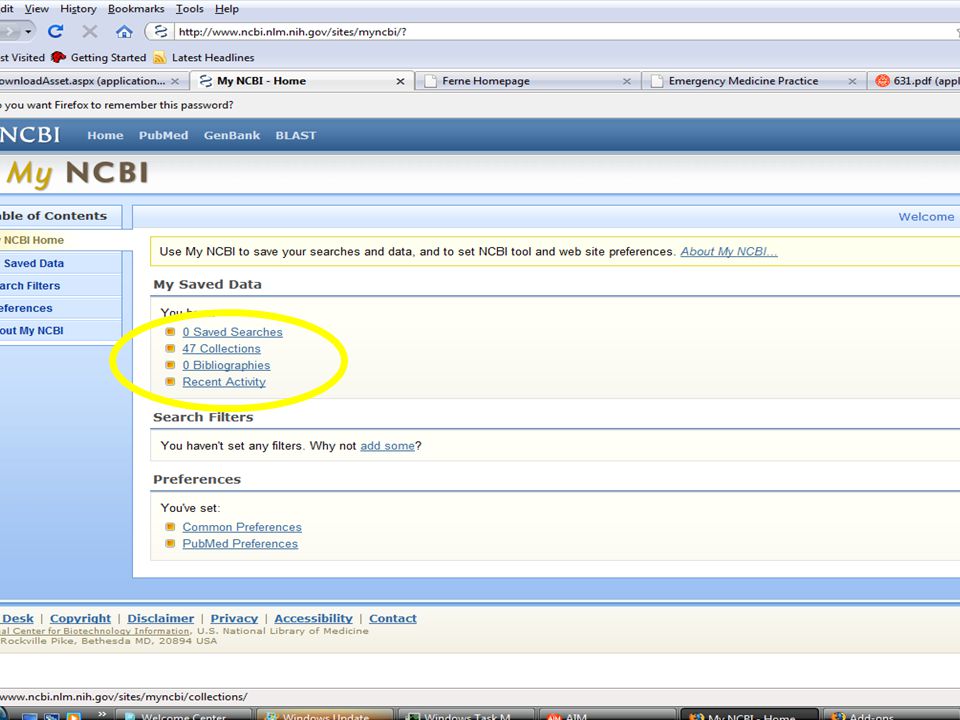Click the URL address bar field
The image size is (960, 720).
[x=563, y=31]
